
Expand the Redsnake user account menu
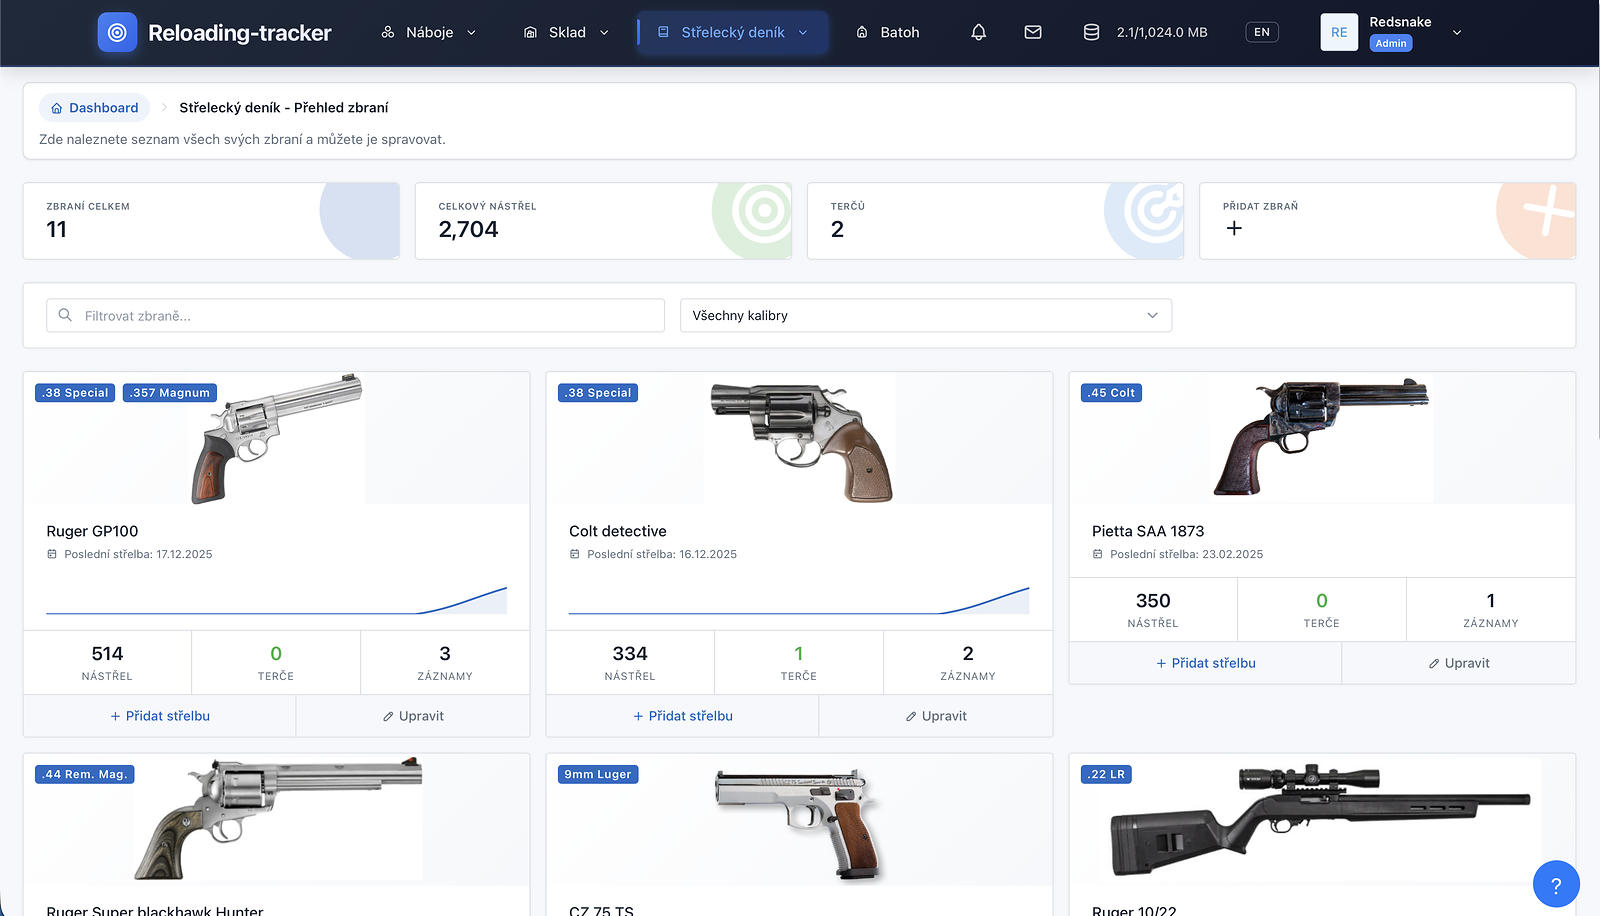(1456, 32)
